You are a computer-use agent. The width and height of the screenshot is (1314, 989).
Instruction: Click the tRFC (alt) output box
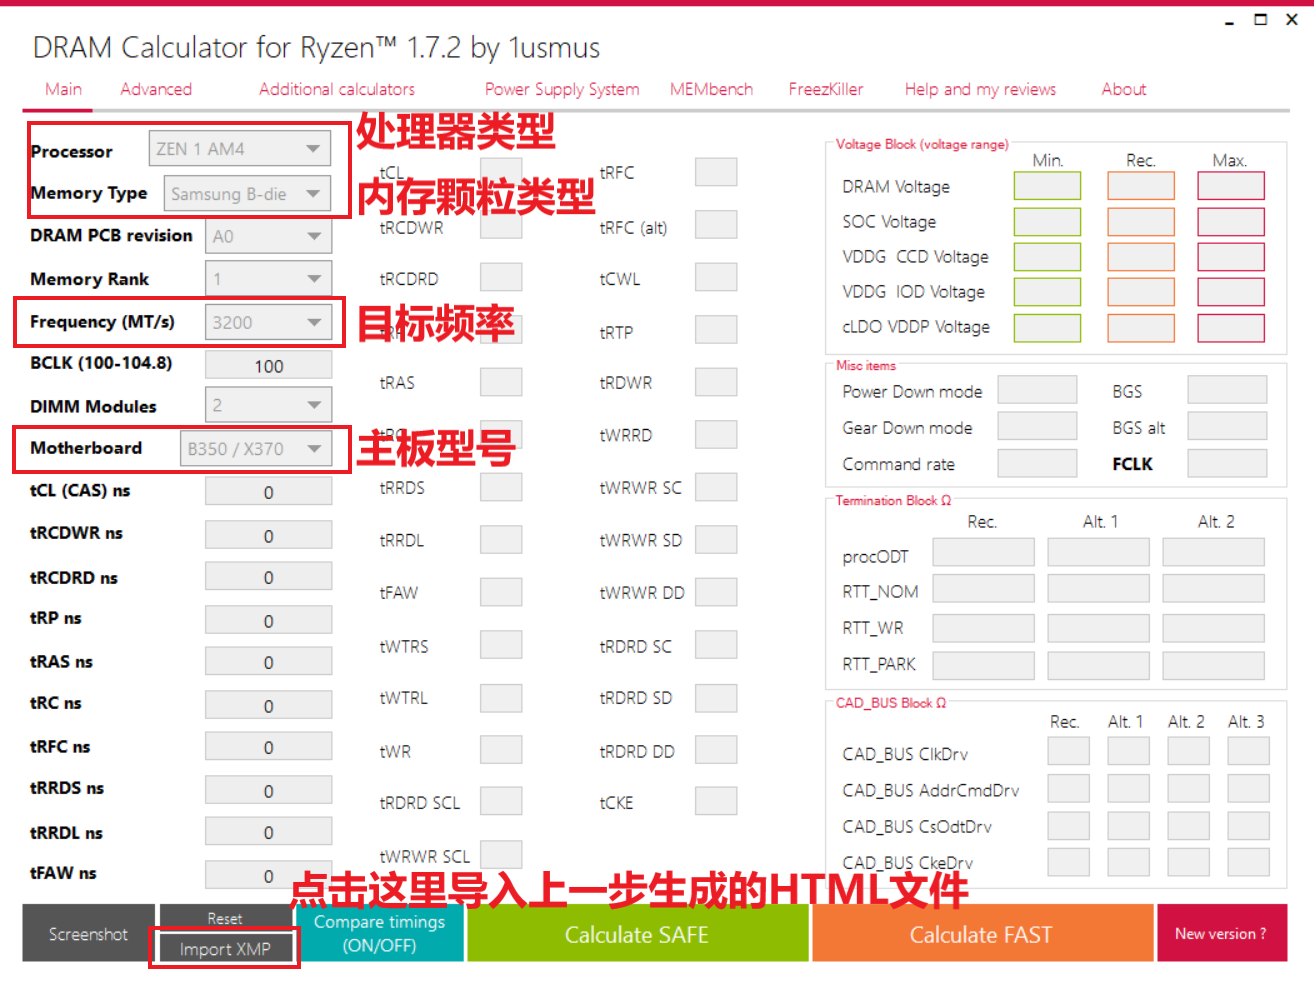(716, 224)
